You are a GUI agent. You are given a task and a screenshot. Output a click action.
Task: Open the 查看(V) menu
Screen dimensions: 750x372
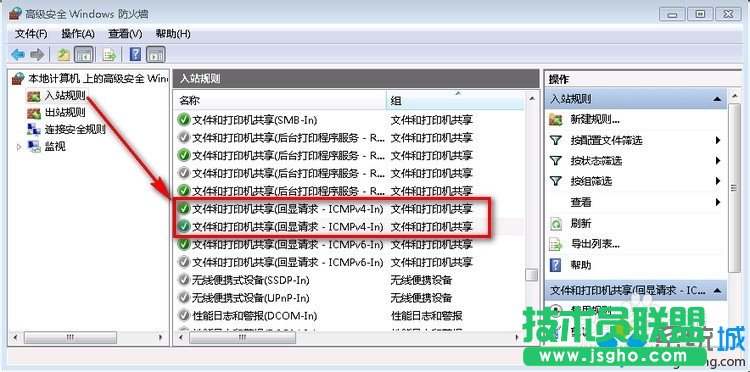point(125,34)
